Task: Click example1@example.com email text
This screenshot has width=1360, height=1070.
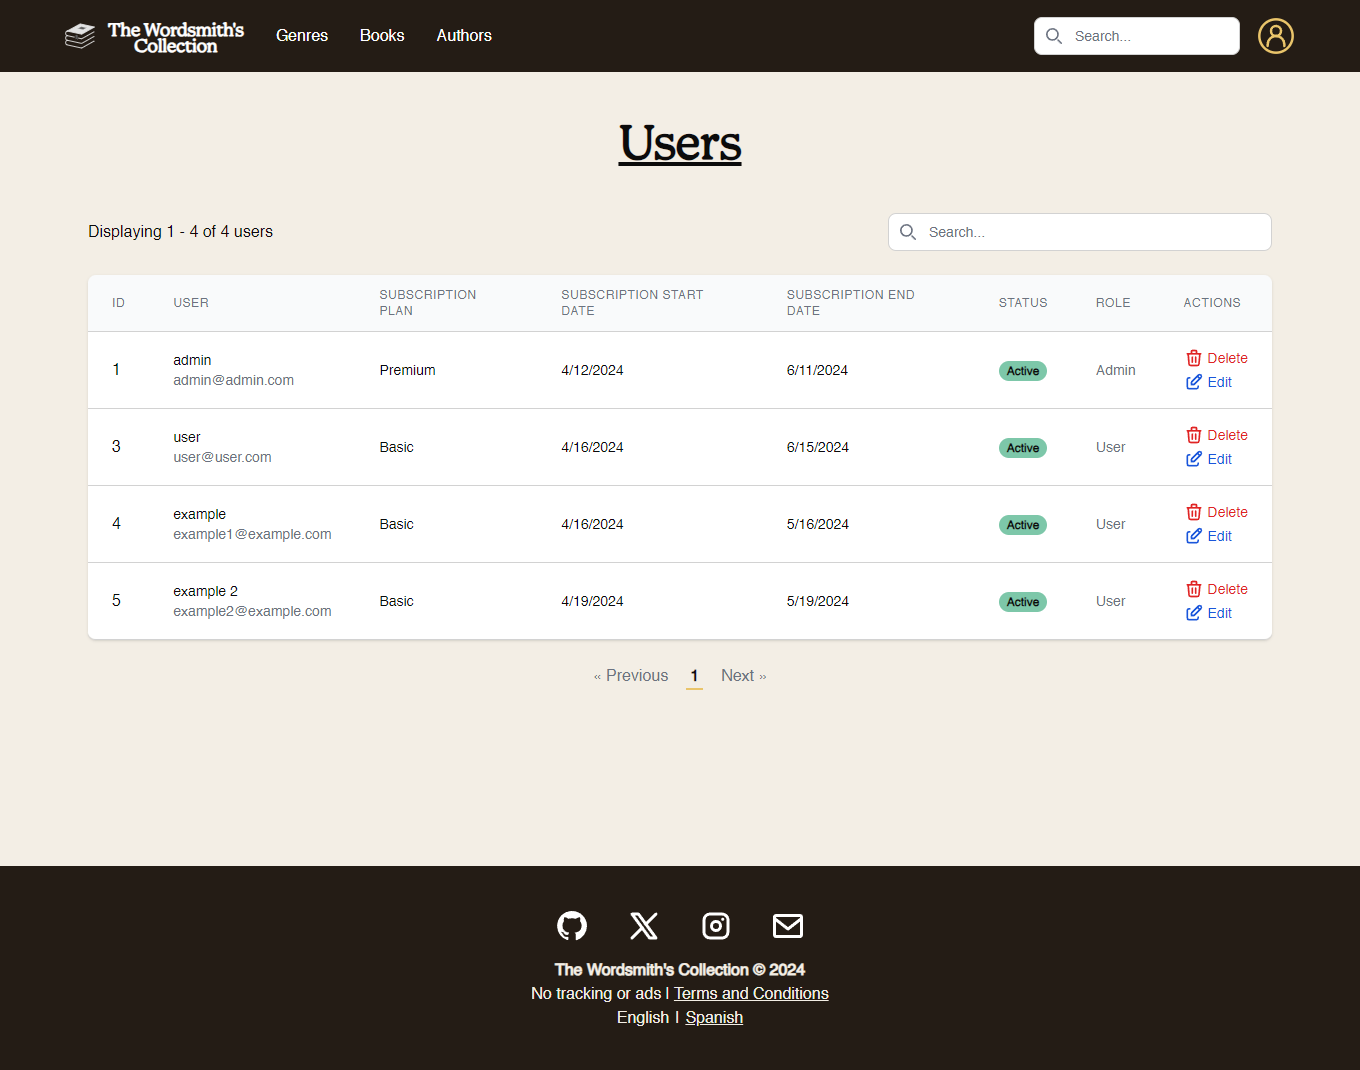Action: (x=252, y=534)
